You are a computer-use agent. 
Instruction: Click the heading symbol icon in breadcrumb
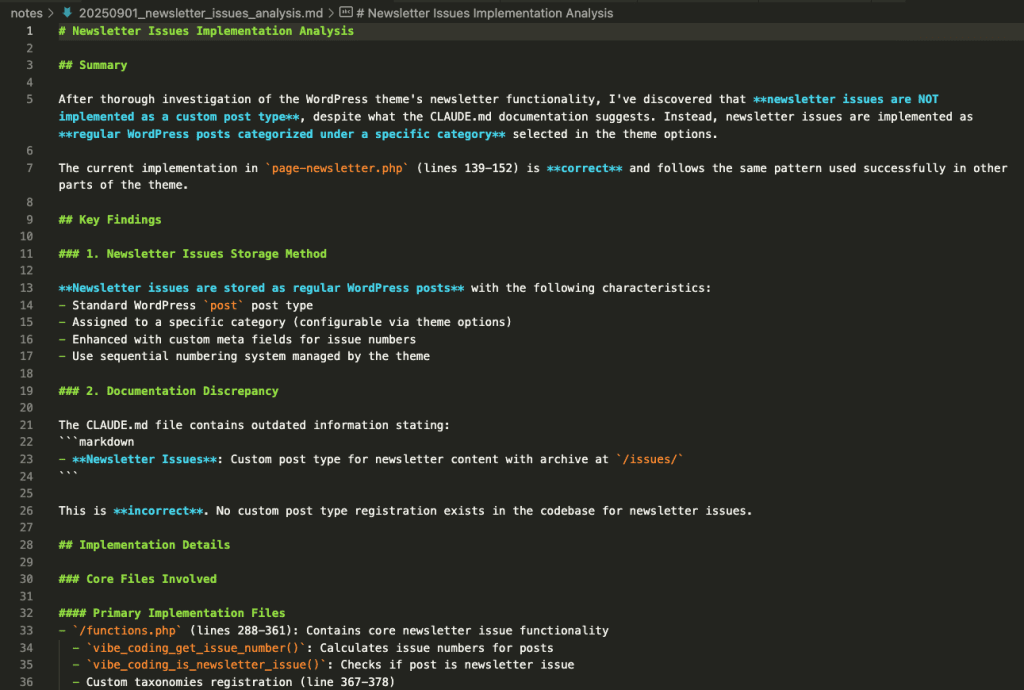click(x=346, y=12)
